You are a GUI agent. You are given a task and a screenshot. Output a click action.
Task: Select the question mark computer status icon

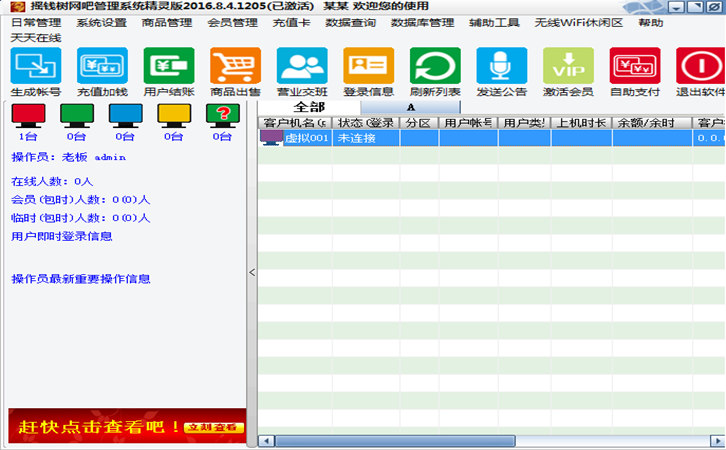tap(222, 115)
